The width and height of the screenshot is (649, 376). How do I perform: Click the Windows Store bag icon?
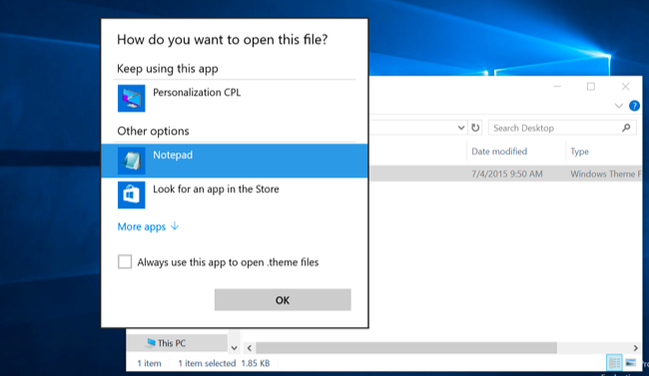131,195
